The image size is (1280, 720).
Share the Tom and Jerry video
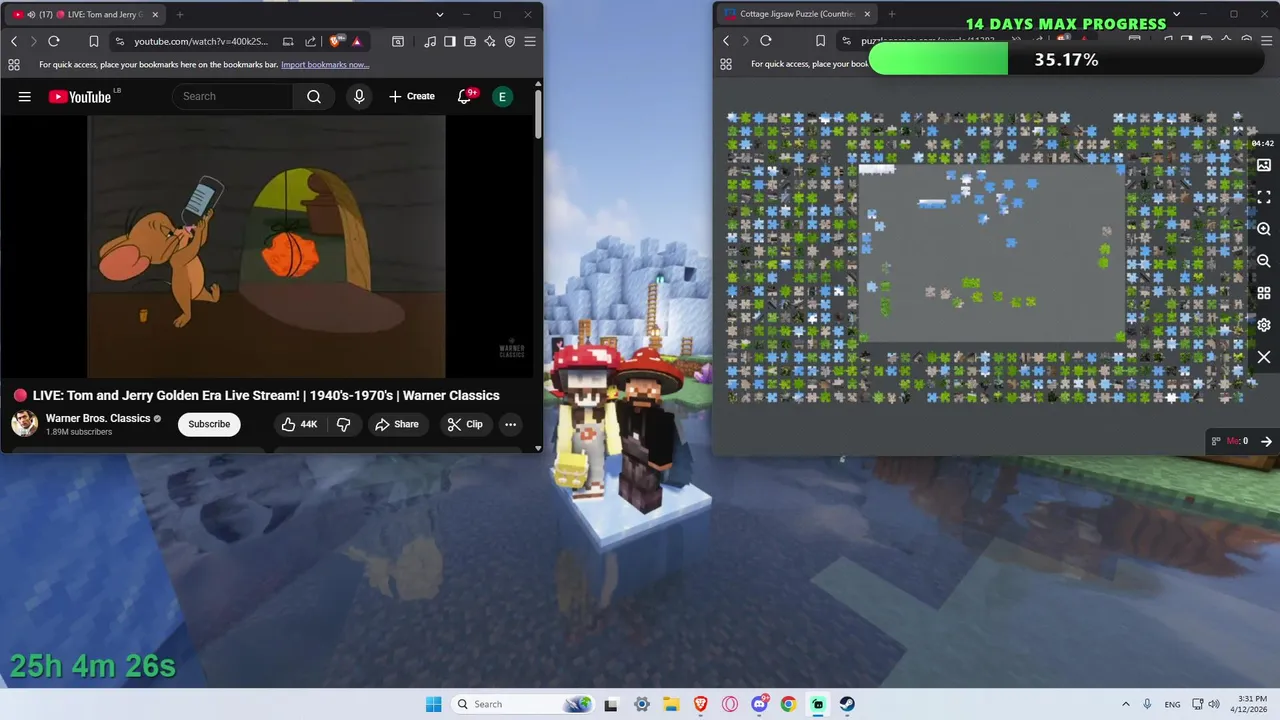point(397,424)
